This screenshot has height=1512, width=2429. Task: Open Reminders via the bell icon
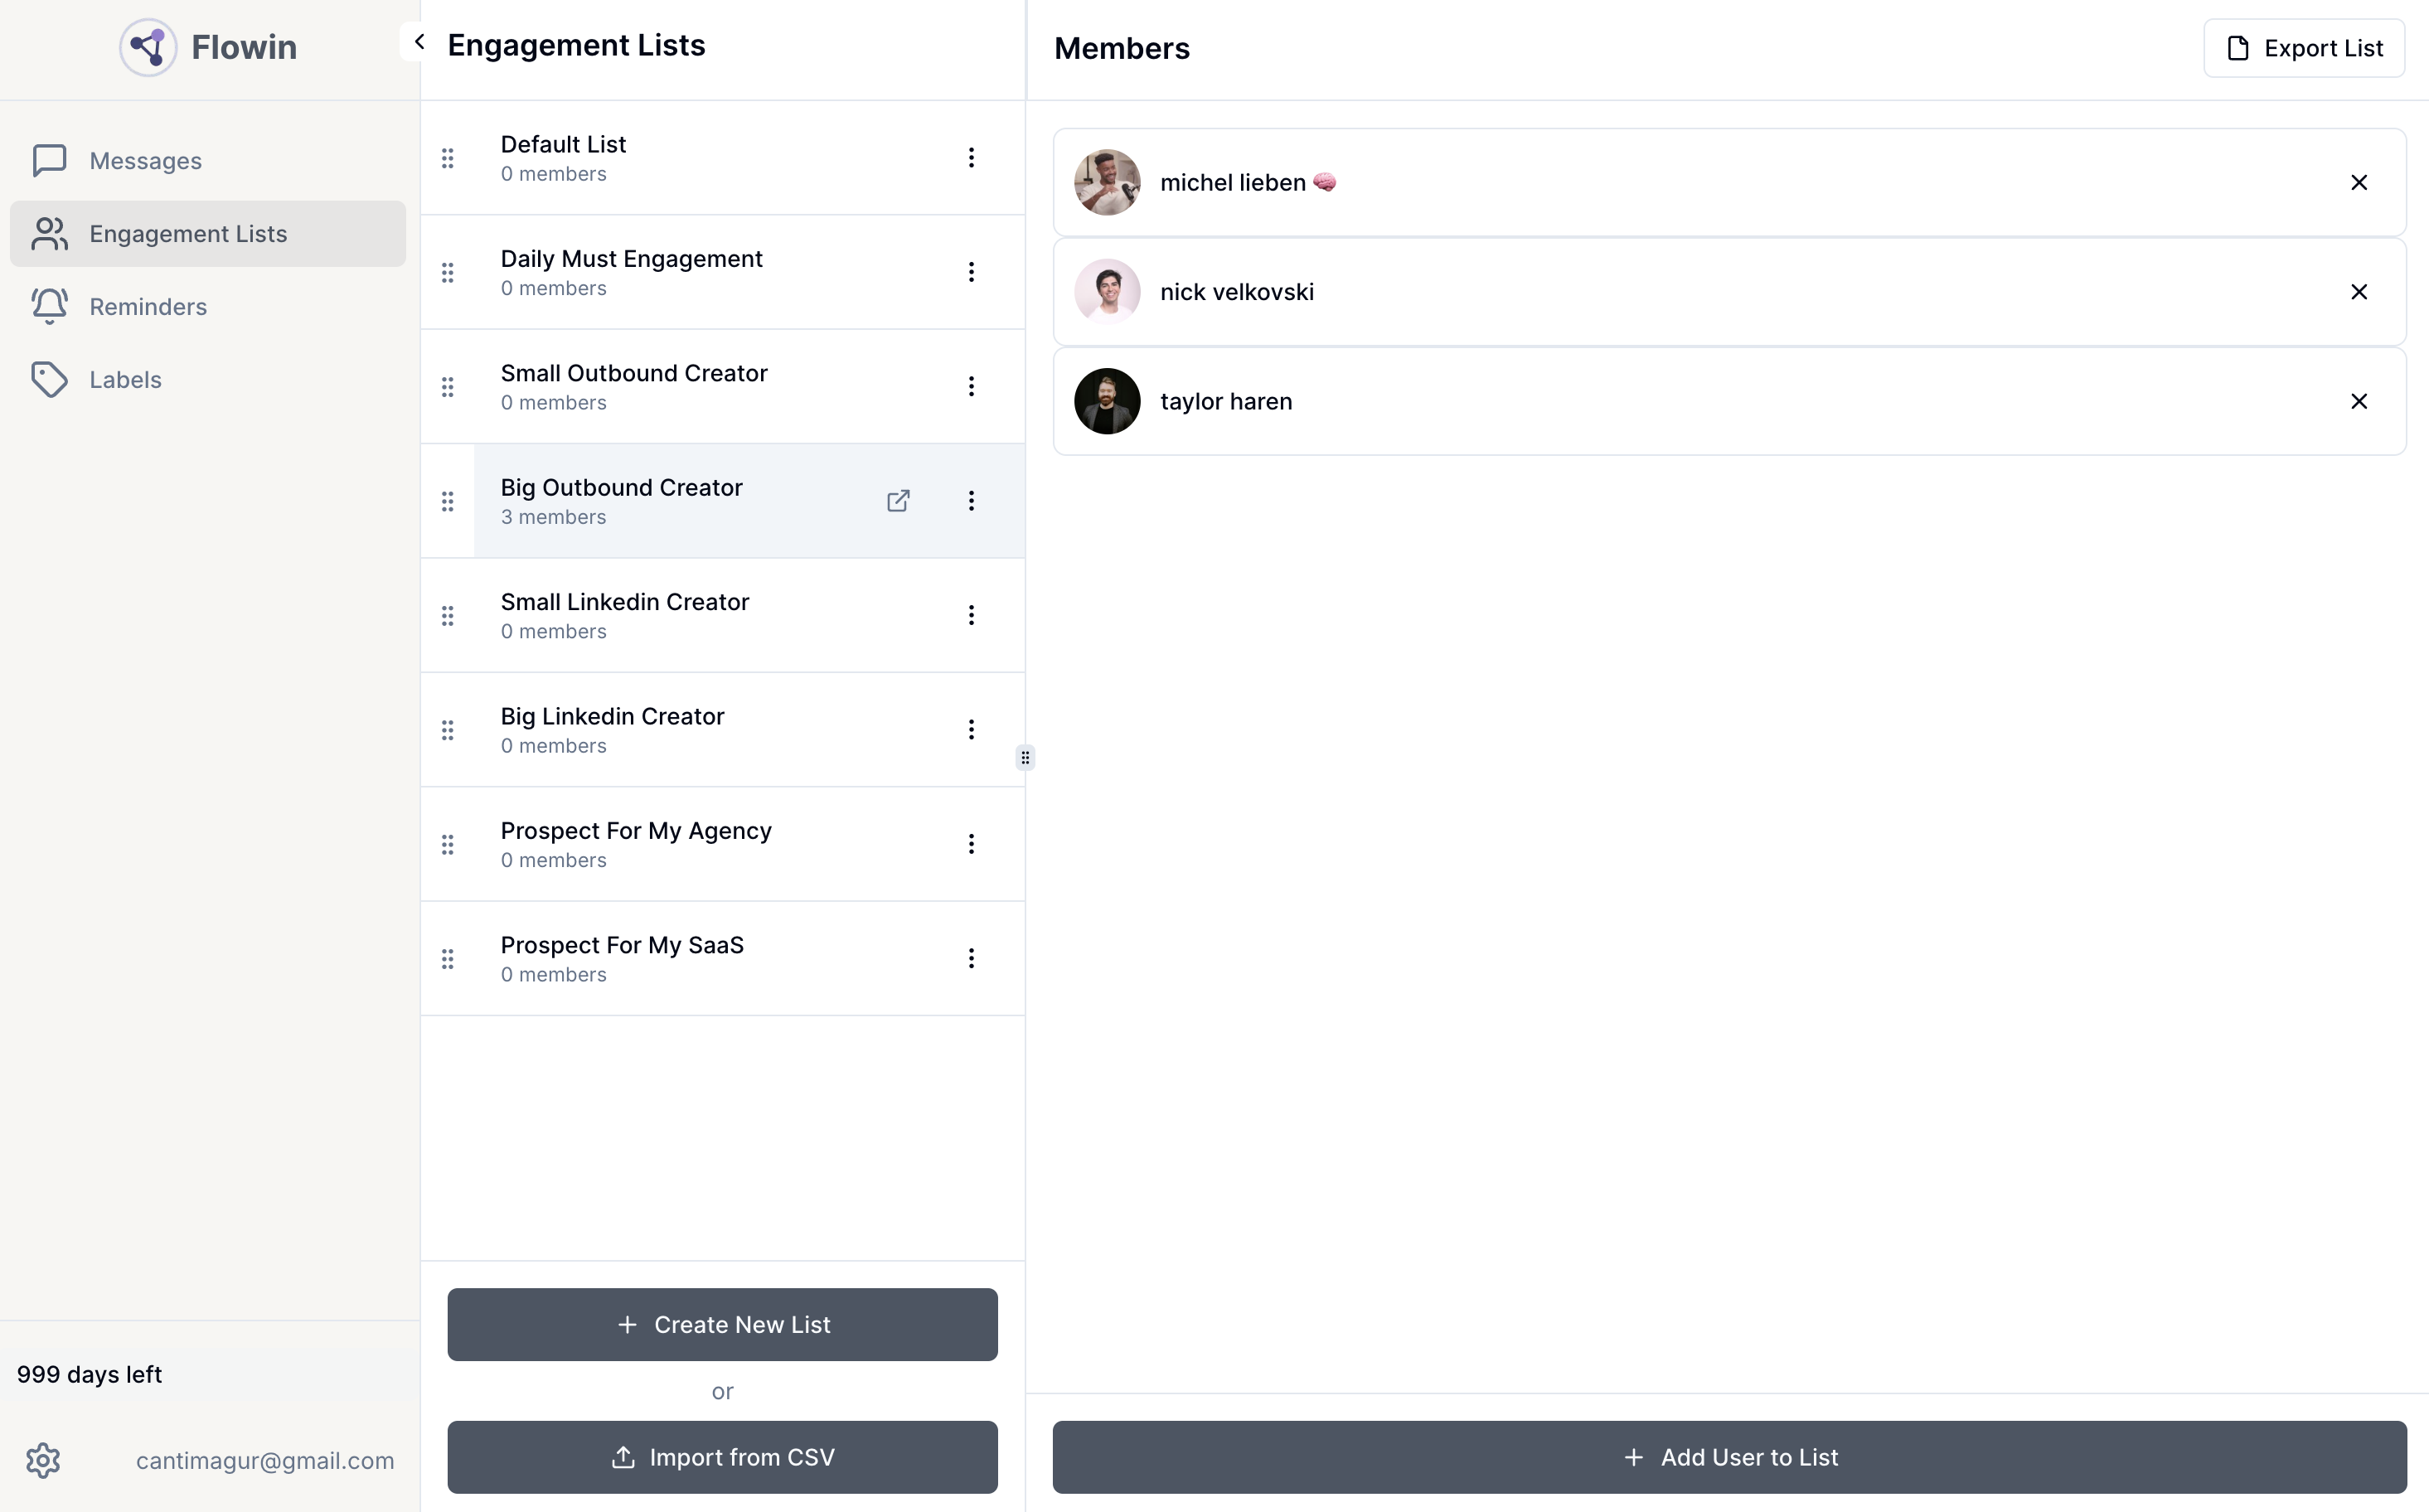click(48, 306)
